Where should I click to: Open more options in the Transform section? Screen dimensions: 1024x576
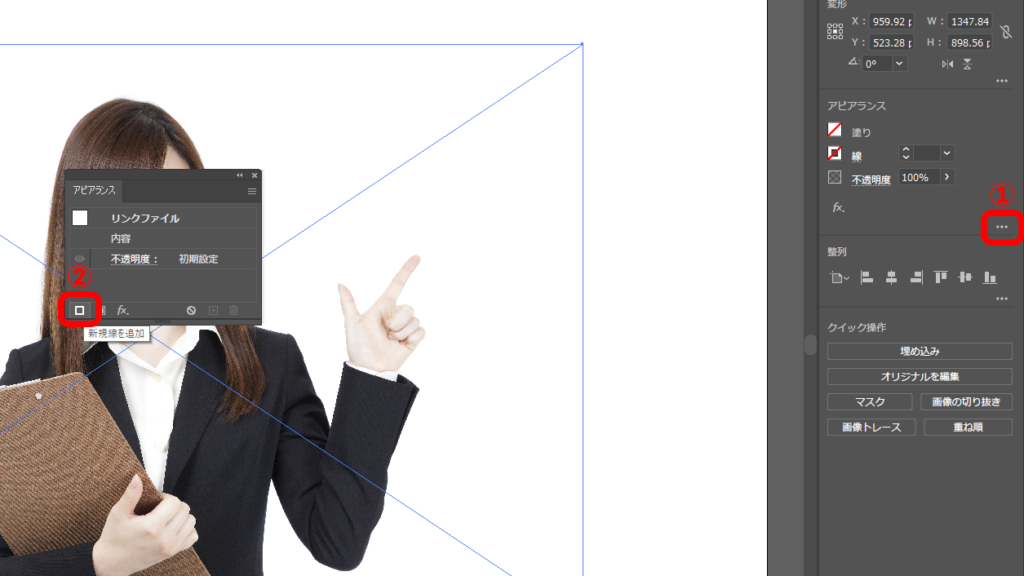[1002, 81]
